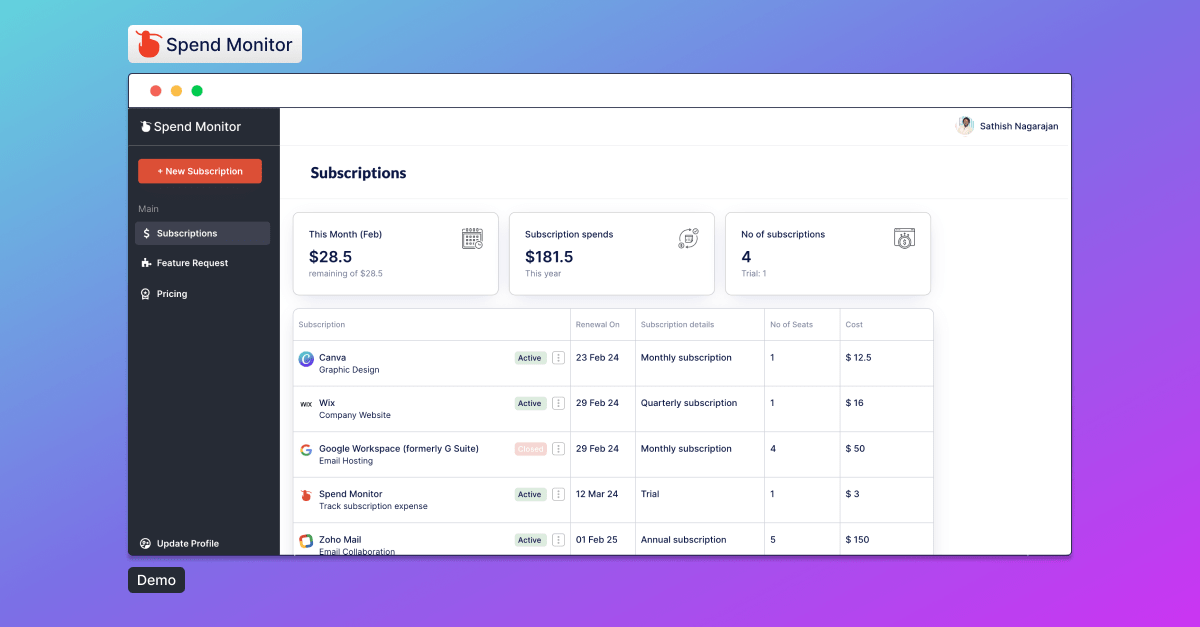1200x627 pixels.
Task: Open Subscriptions in the sidebar
Action: point(203,233)
